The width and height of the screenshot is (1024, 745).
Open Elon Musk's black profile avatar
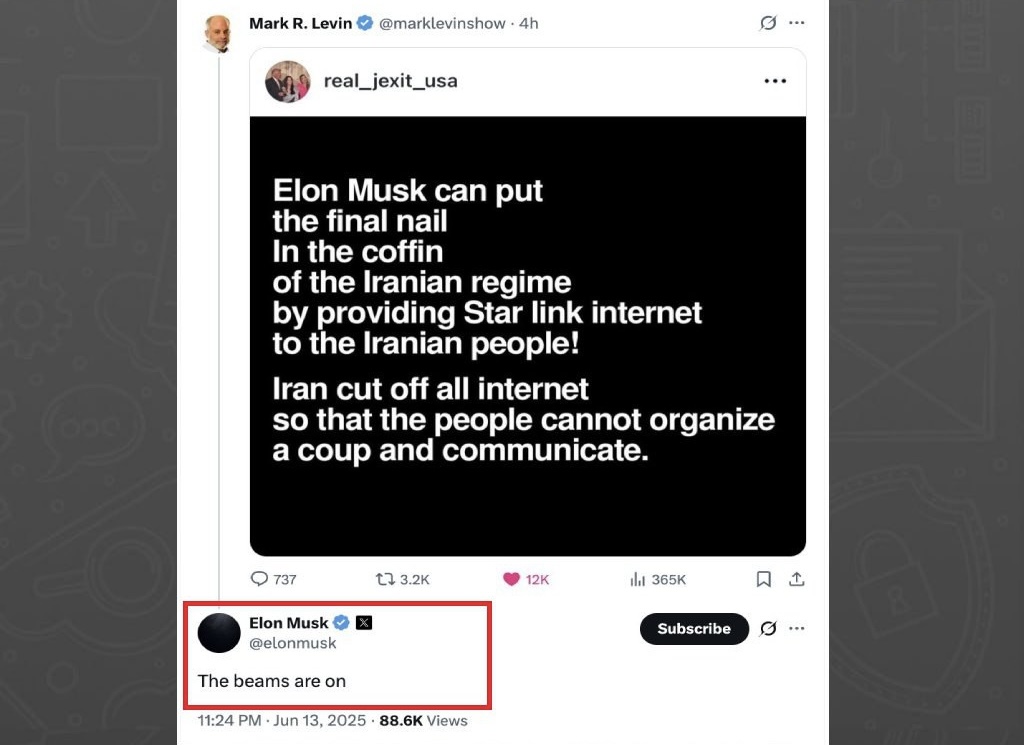[219, 633]
